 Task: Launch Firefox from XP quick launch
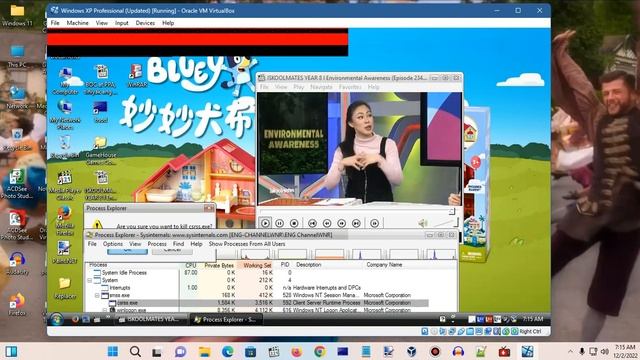pos(76,320)
